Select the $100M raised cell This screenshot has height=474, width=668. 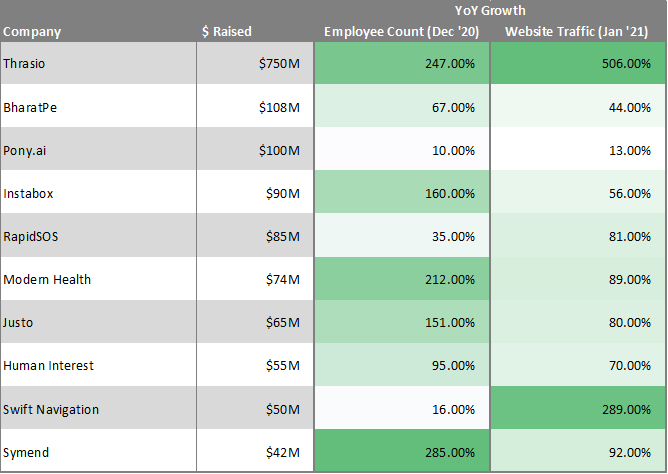click(255, 149)
